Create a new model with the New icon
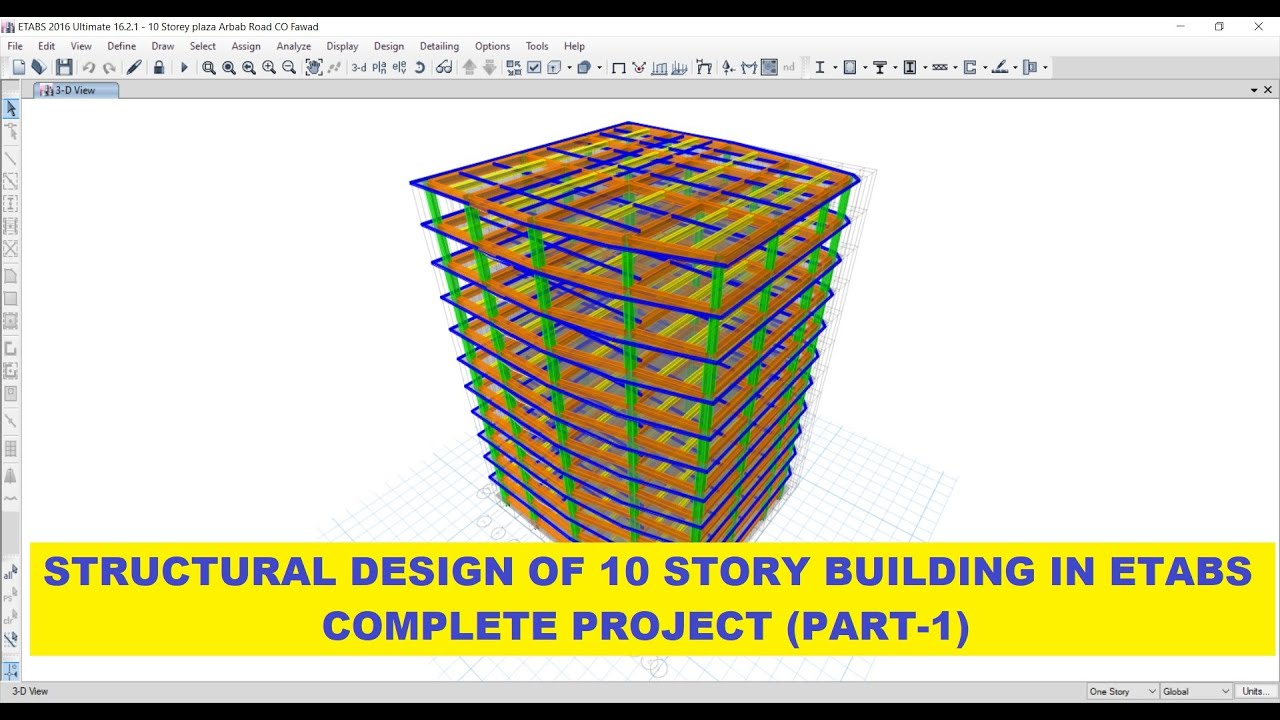Image resolution: width=1280 pixels, height=720 pixels. [18, 67]
